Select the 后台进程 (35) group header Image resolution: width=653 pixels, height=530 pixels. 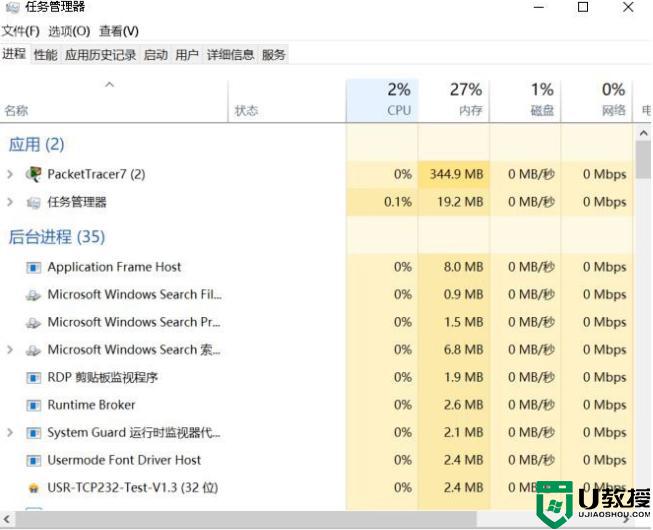[57, 237]
